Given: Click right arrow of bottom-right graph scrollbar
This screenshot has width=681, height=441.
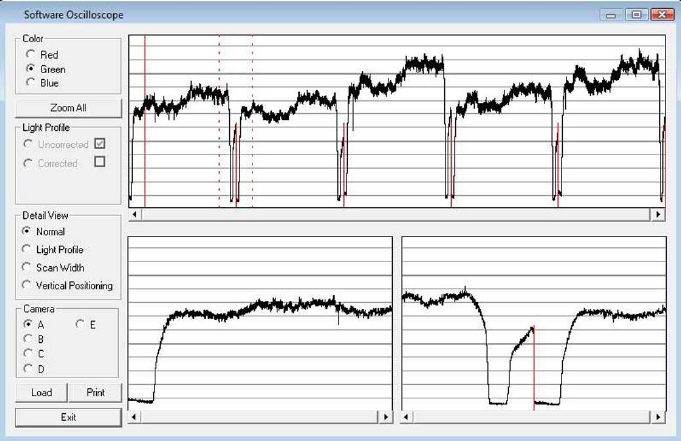Looking at the screenshot, I should click(658, 417).
